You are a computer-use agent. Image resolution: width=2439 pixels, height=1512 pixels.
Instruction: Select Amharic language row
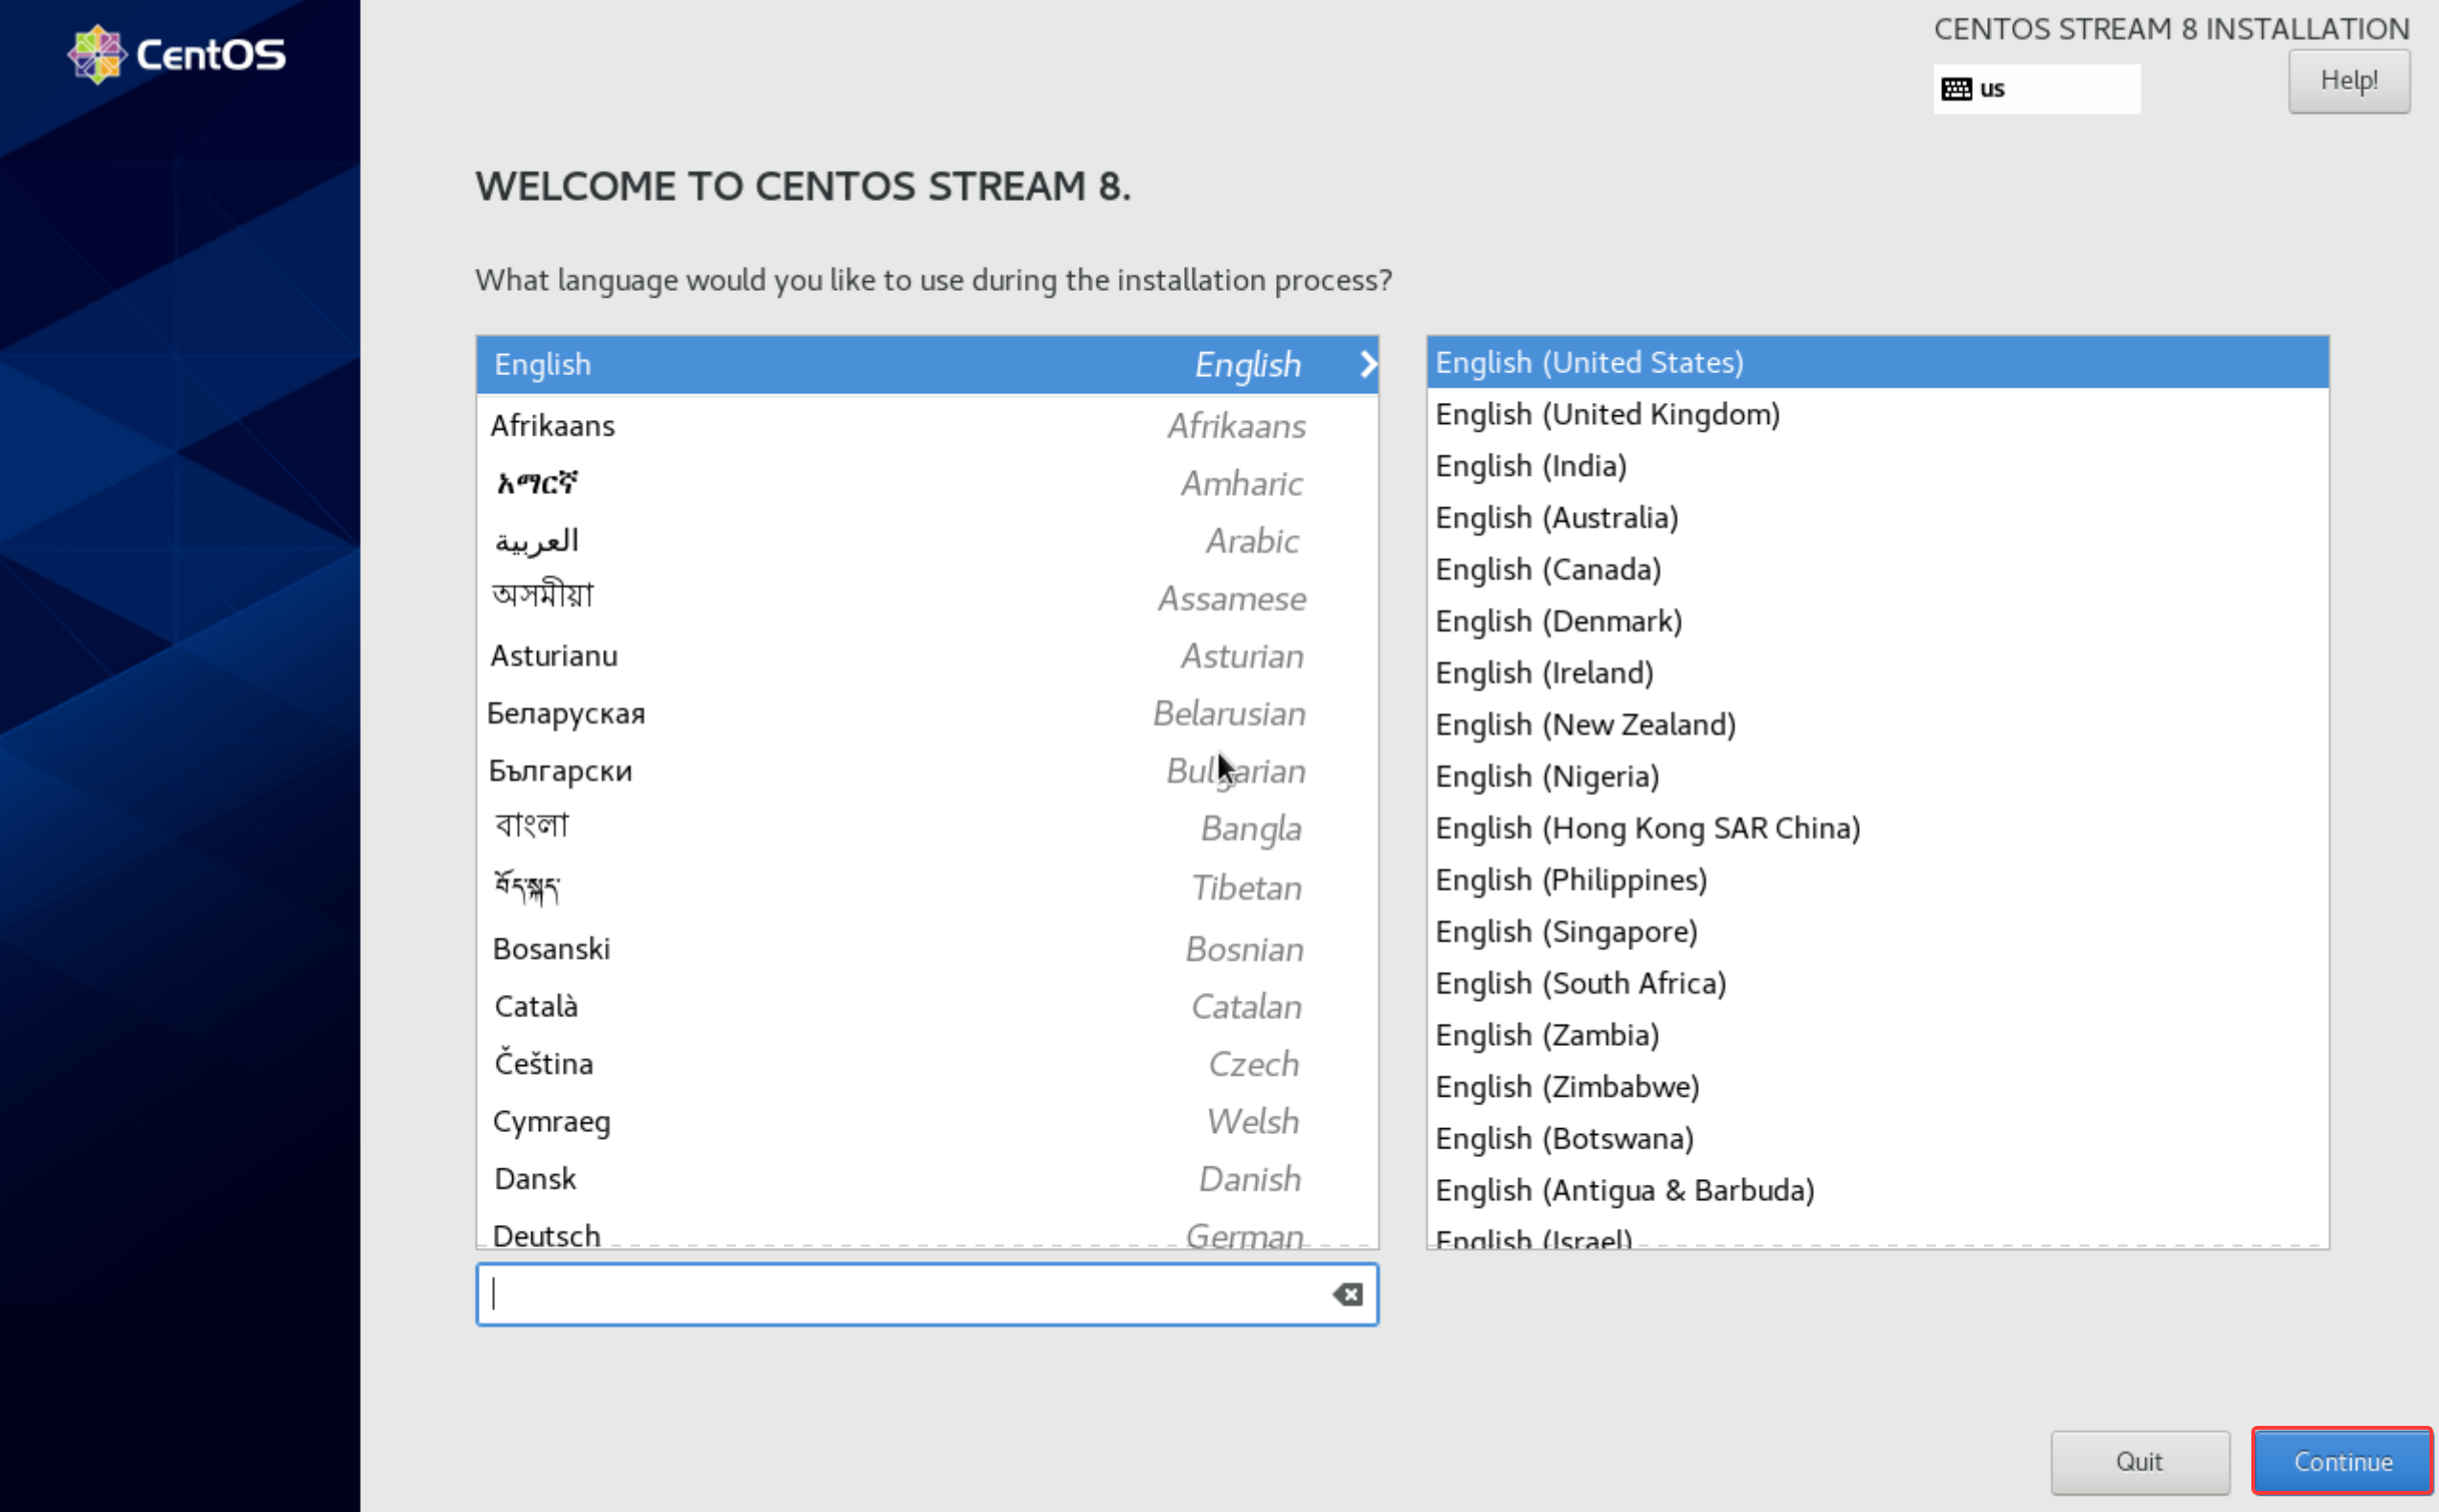pos(927,484)
